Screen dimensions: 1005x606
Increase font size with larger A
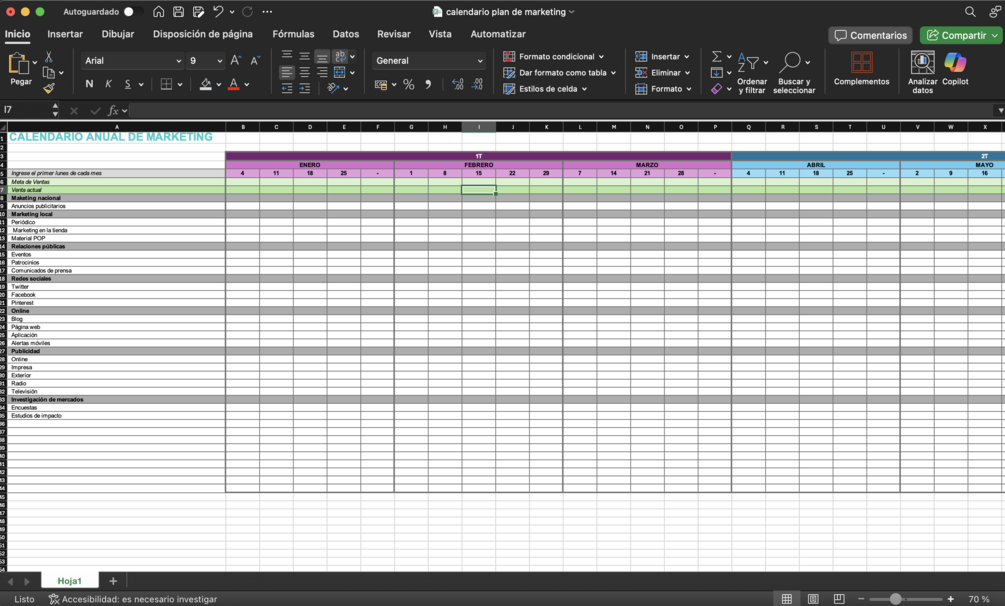point(236,60)
